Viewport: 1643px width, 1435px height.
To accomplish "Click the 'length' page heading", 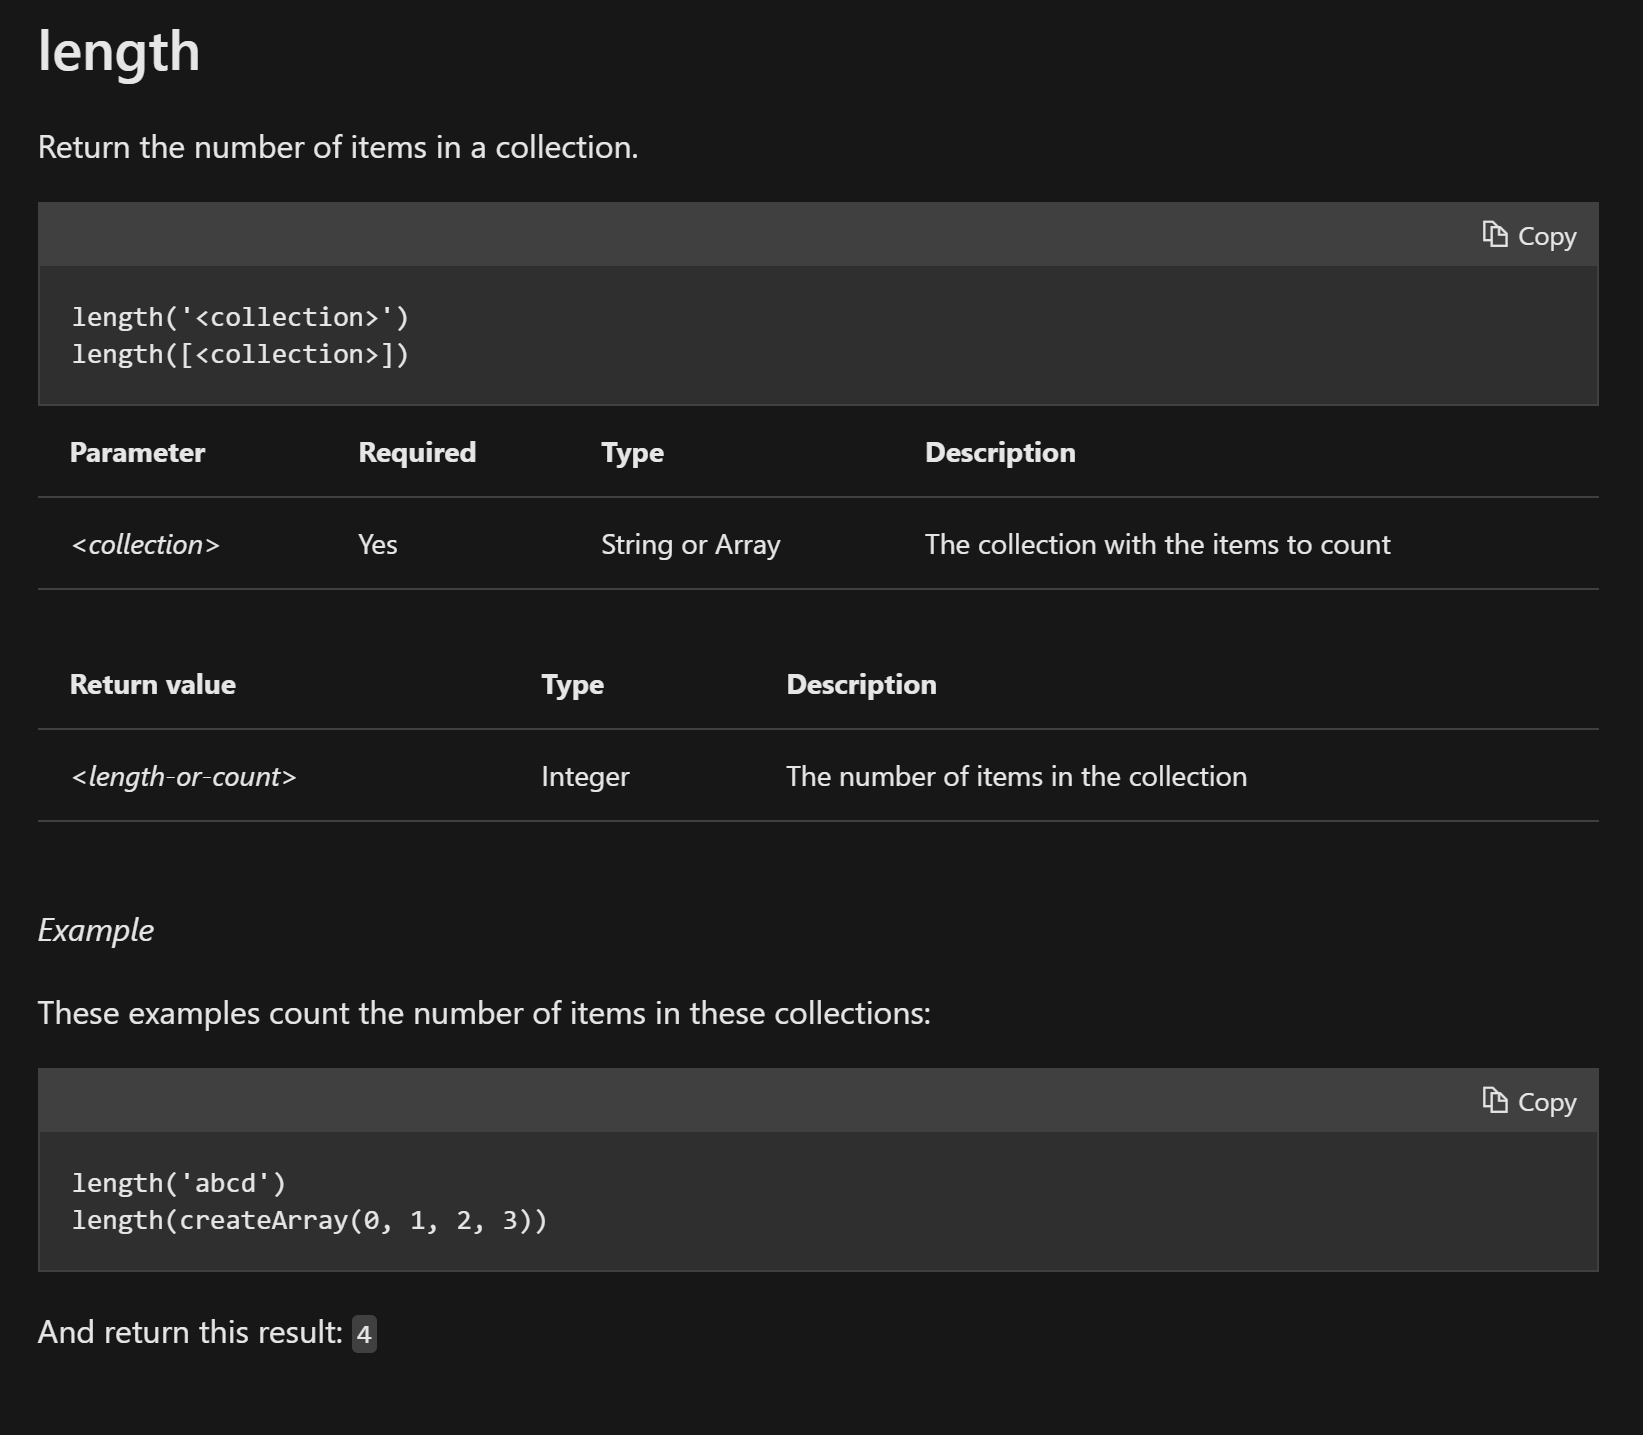I will click(119, 51).
